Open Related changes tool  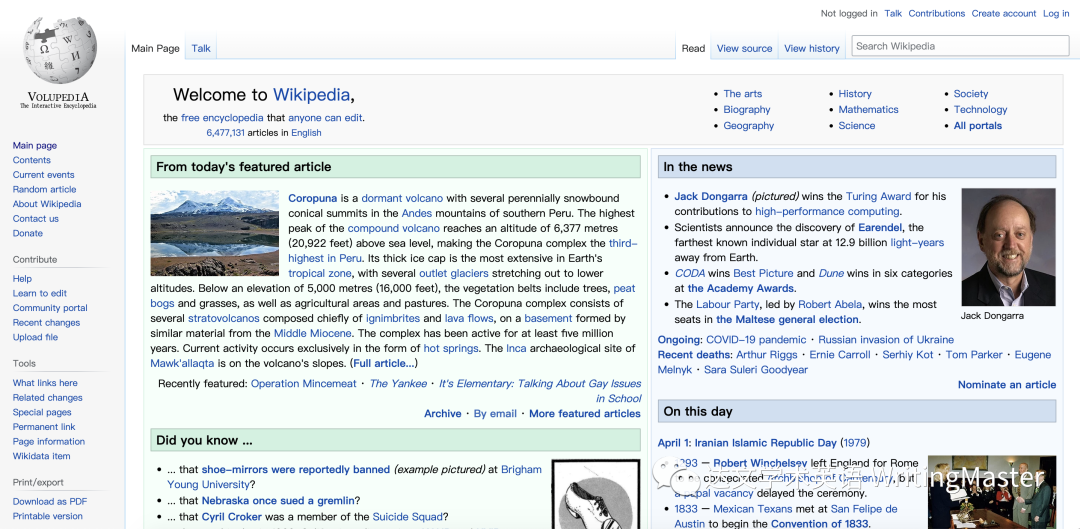pos(48,397)
